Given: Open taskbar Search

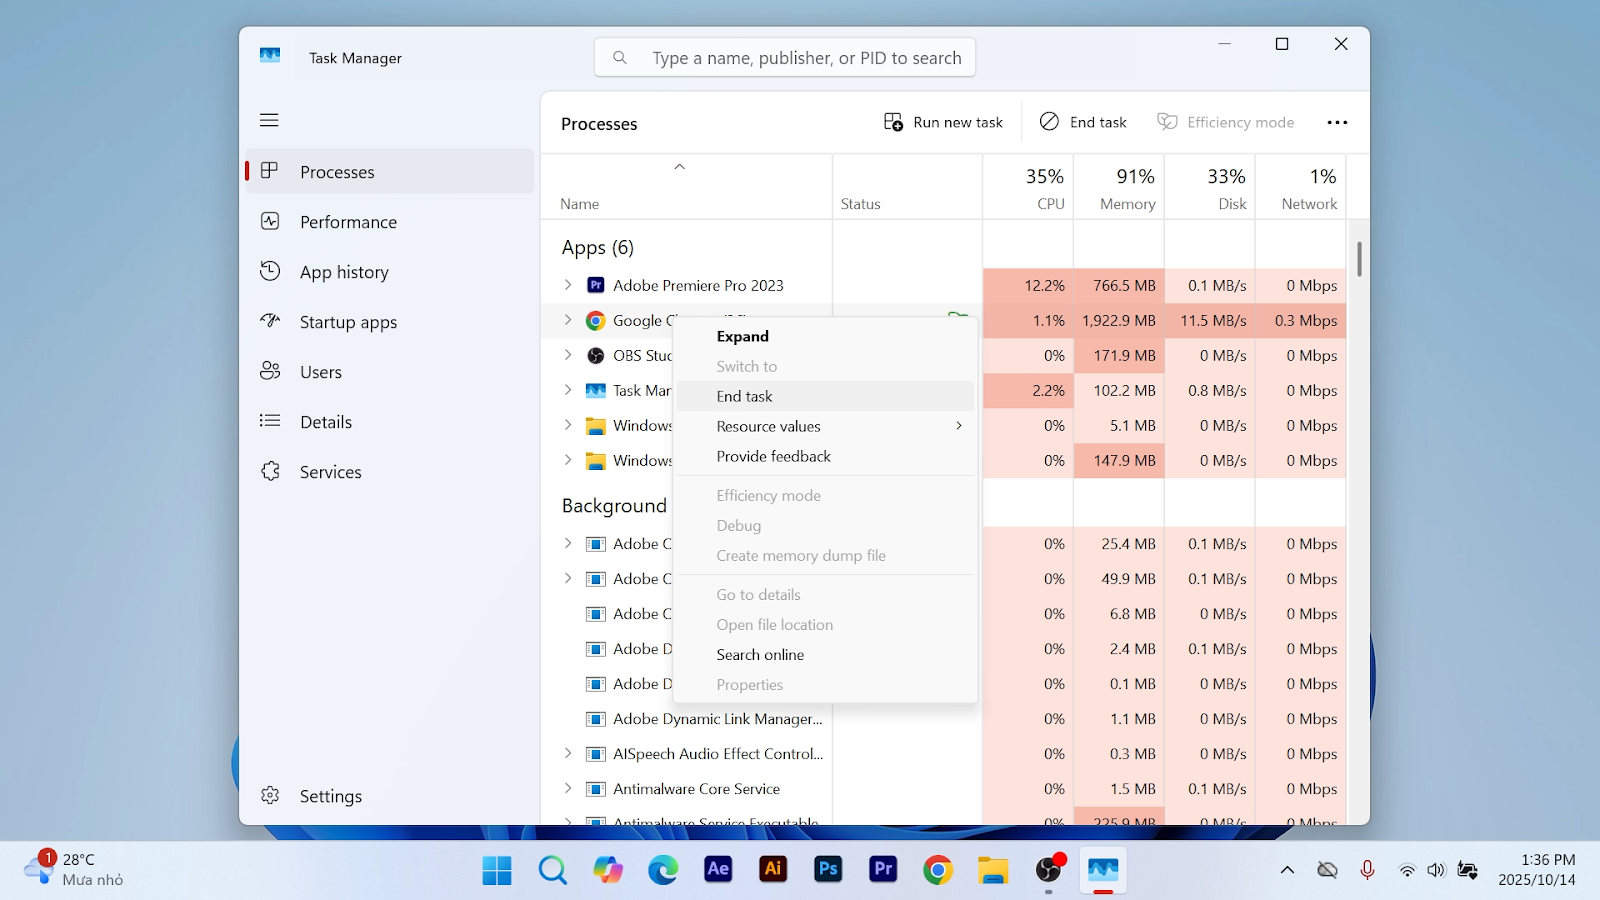Looking at the screenshot, I should click(552, 870).
